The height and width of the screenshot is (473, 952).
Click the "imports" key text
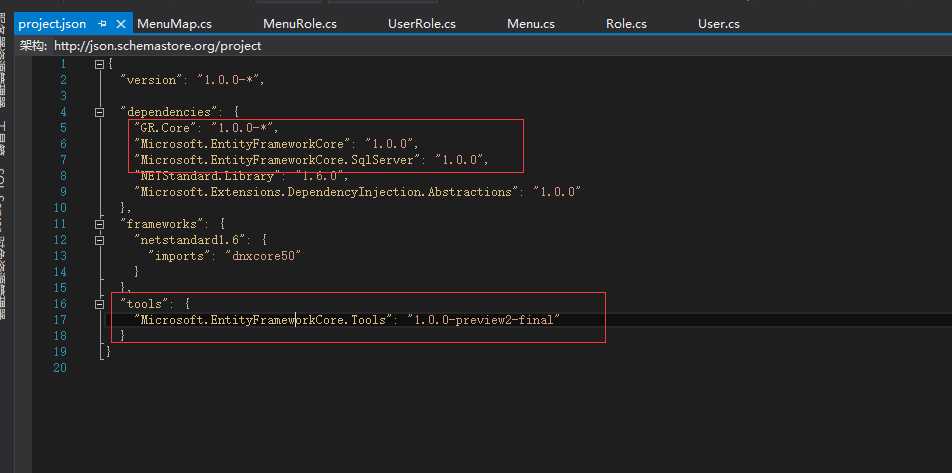pos(180,256)
